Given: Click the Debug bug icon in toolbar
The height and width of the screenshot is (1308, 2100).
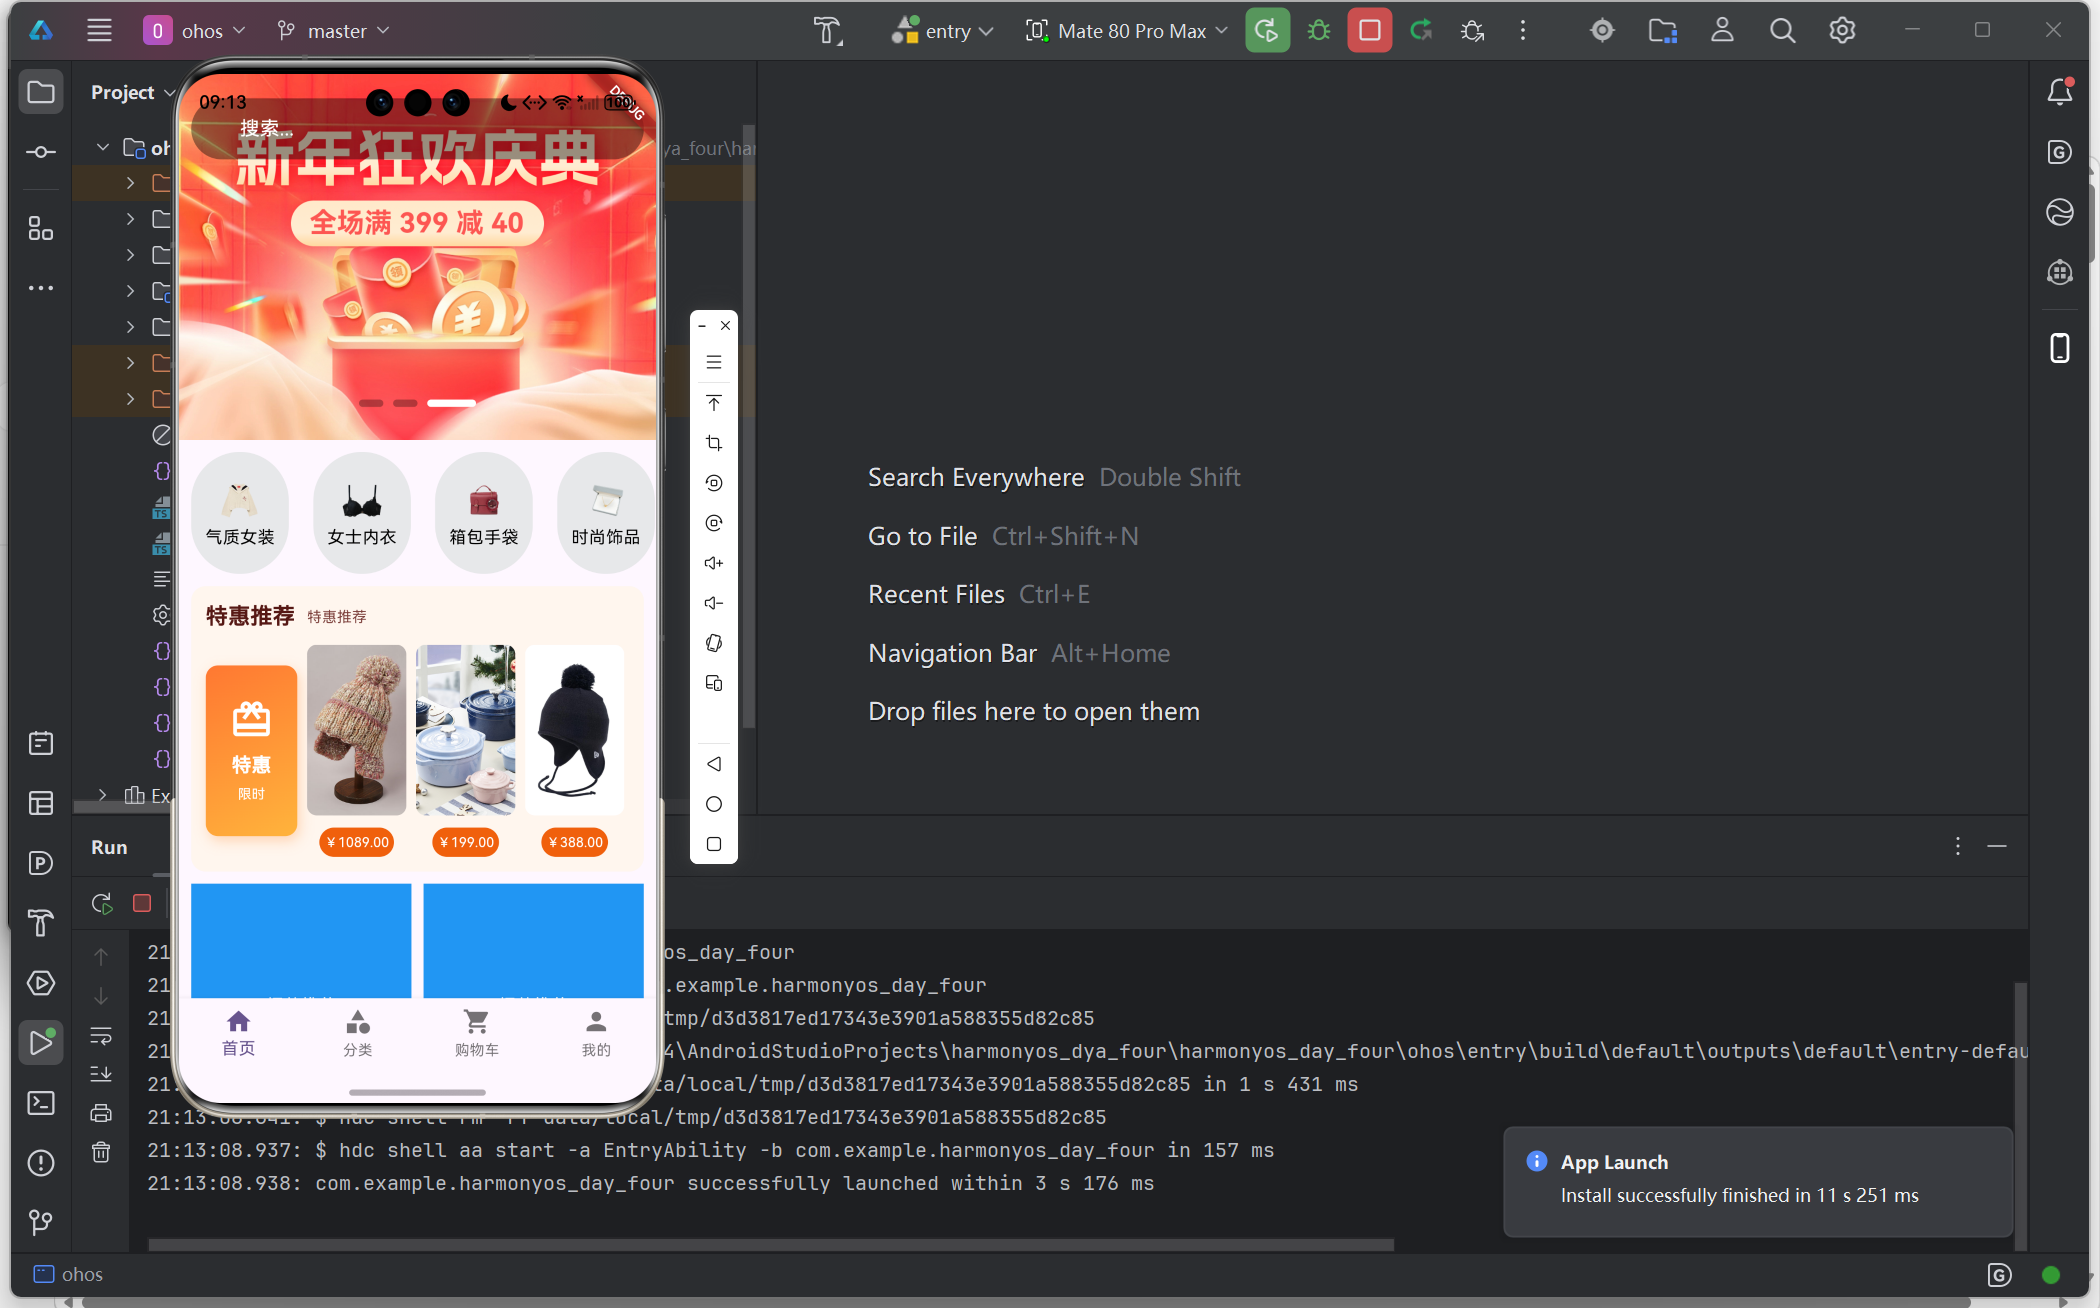Looking at the screenshot, I should pos(1319,31).
